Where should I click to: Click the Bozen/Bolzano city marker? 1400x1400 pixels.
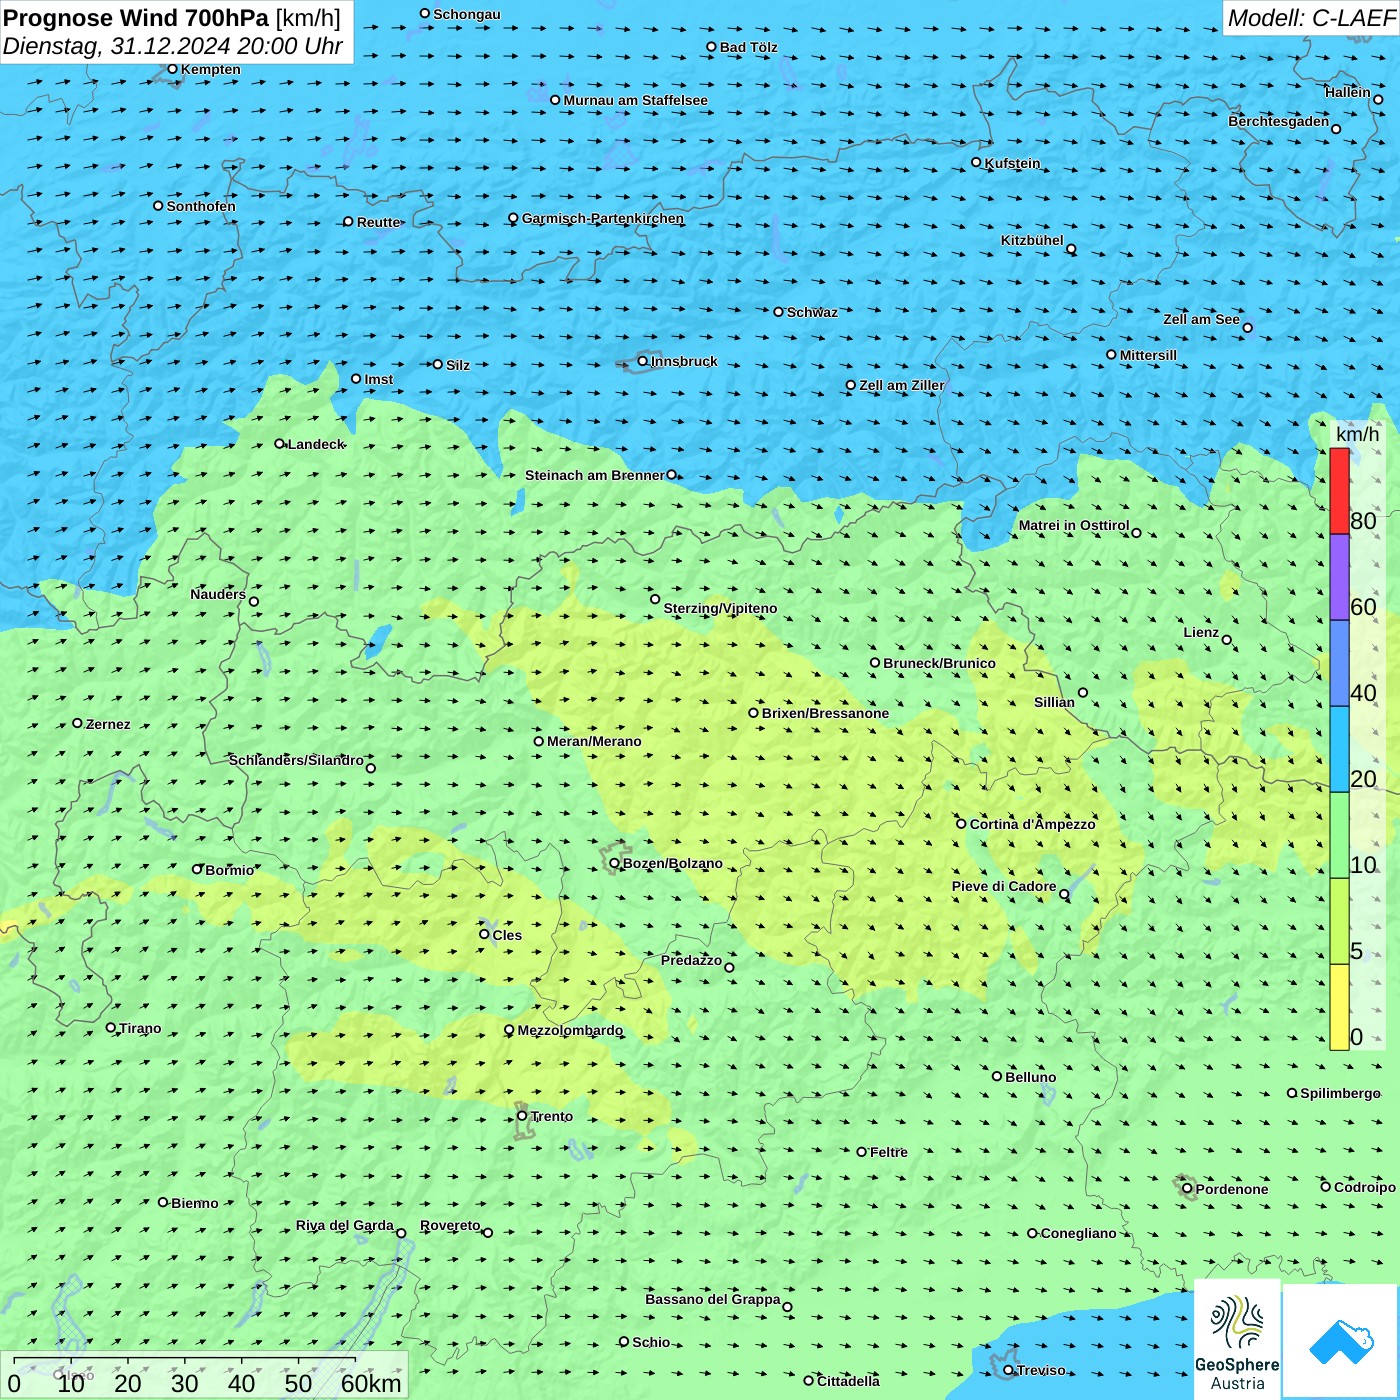point(615,863)
